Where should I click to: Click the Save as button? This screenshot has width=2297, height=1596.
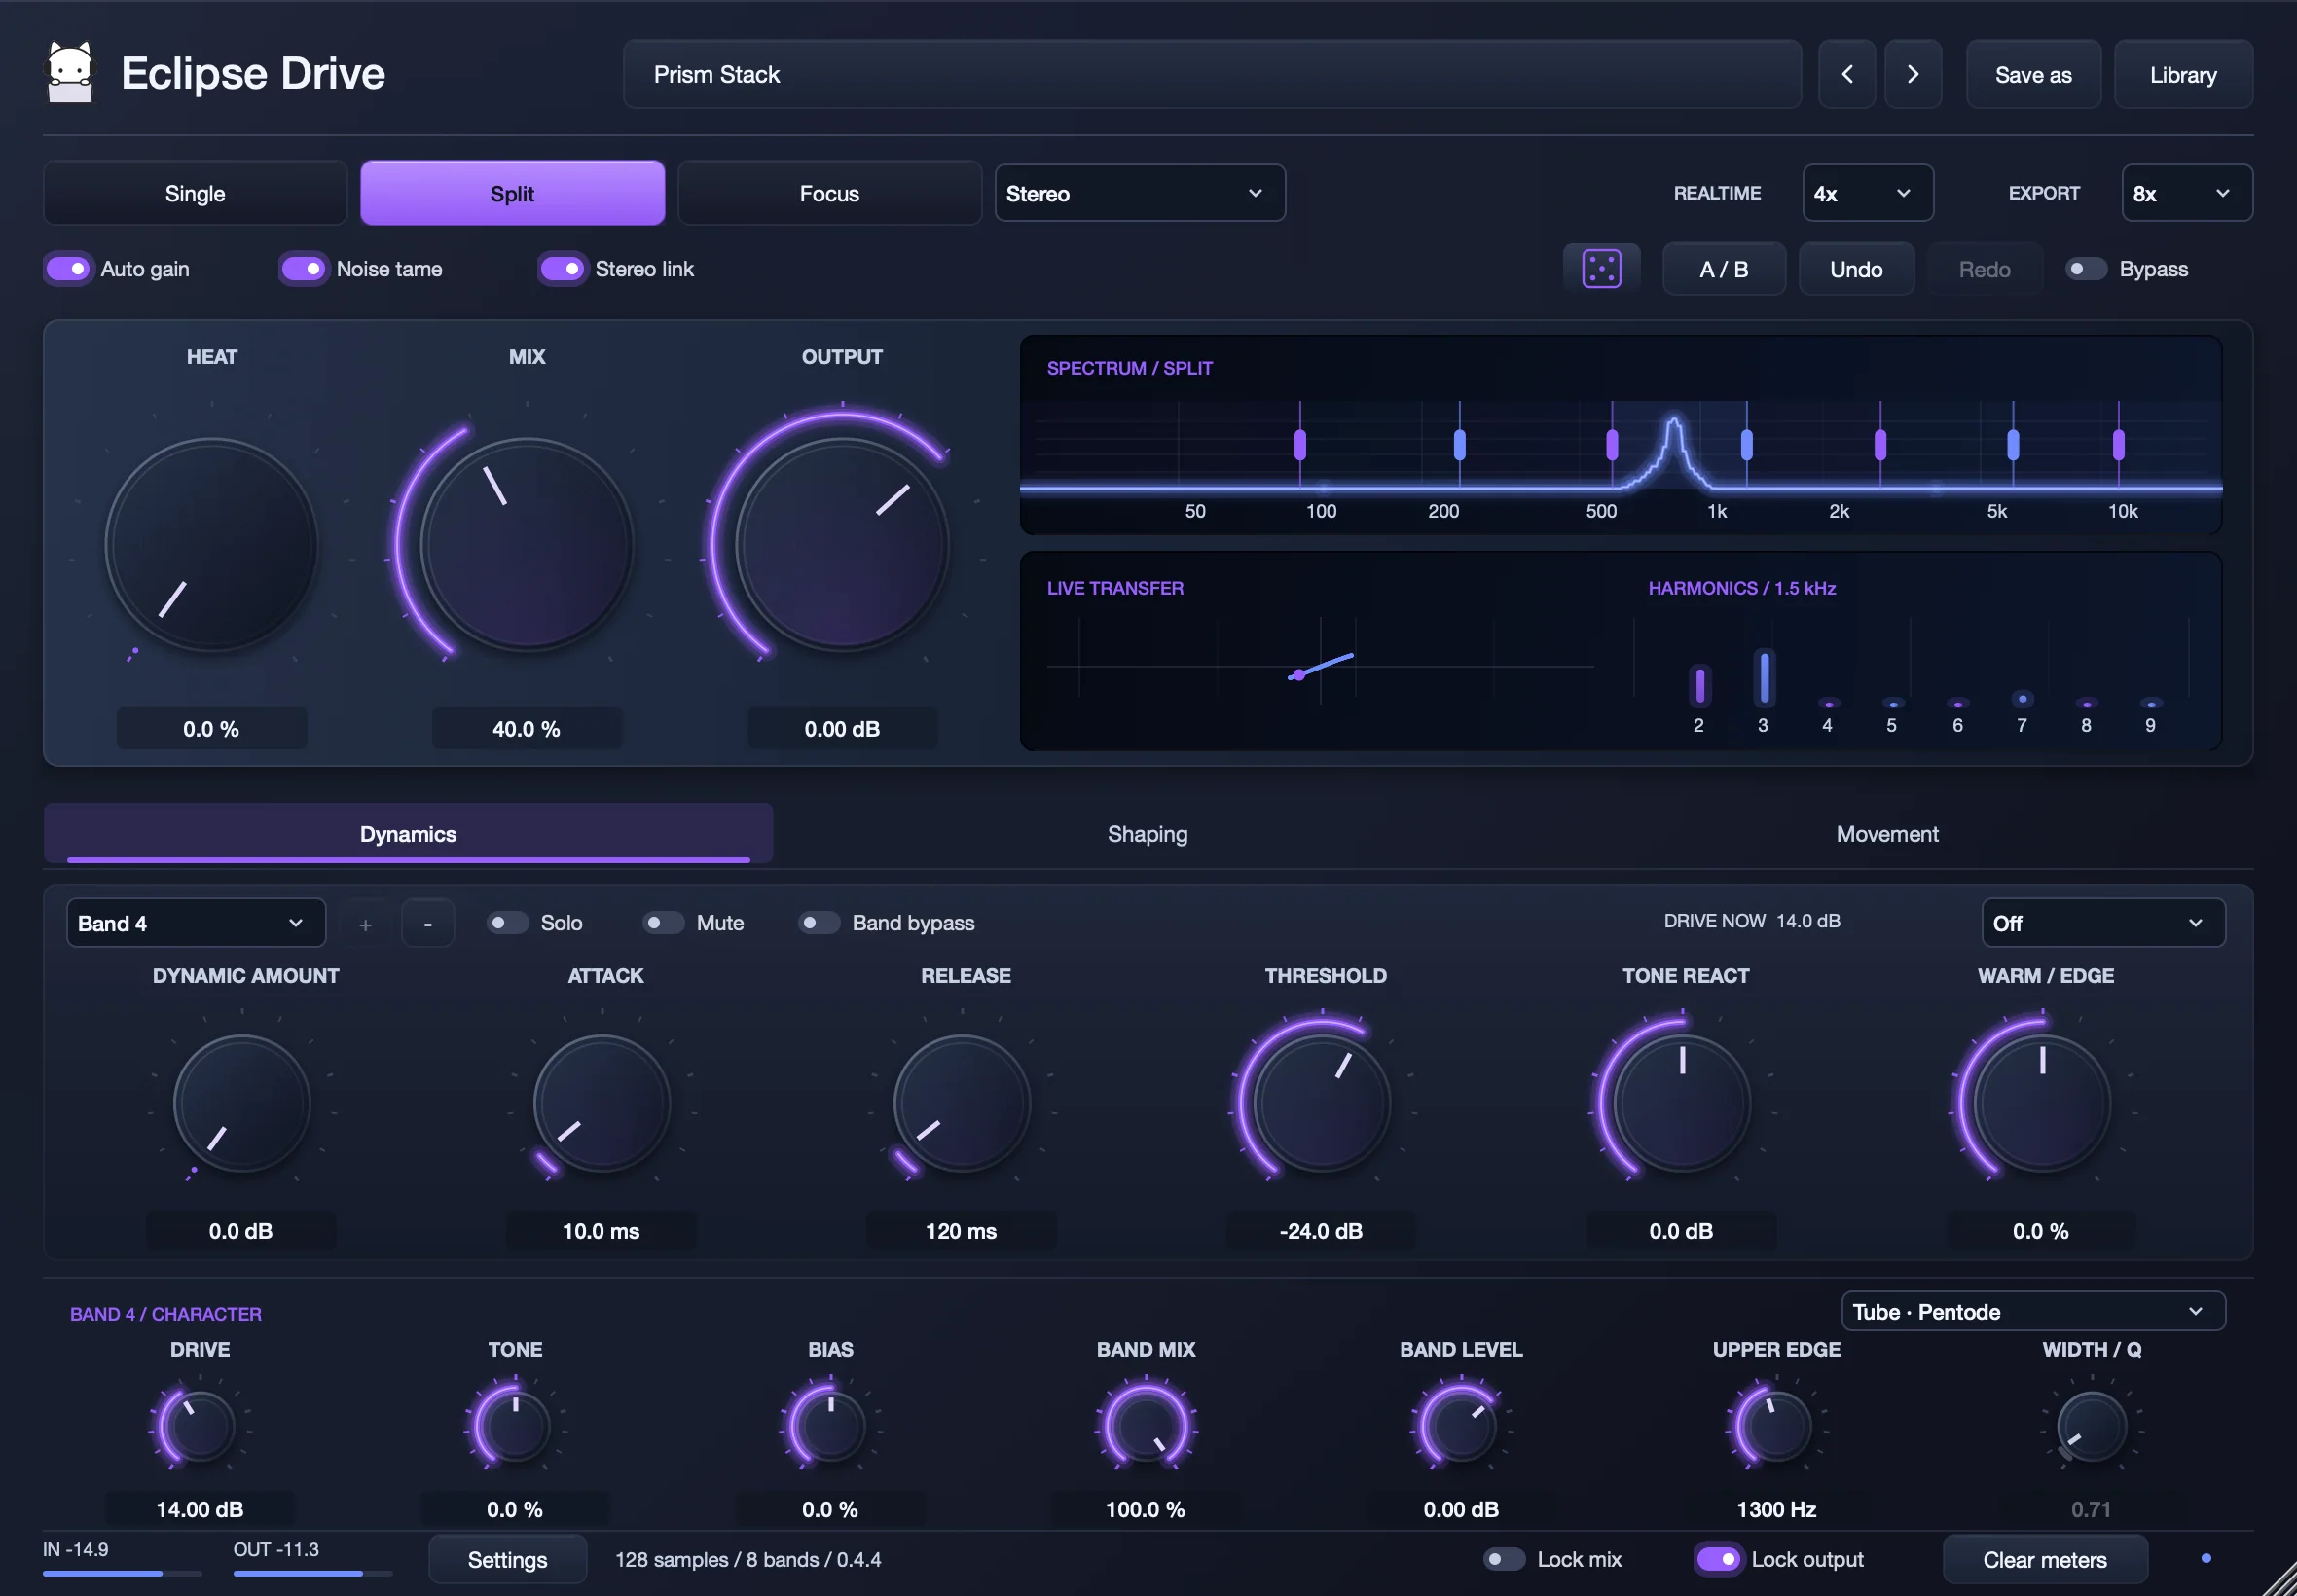coord(2033,74)
